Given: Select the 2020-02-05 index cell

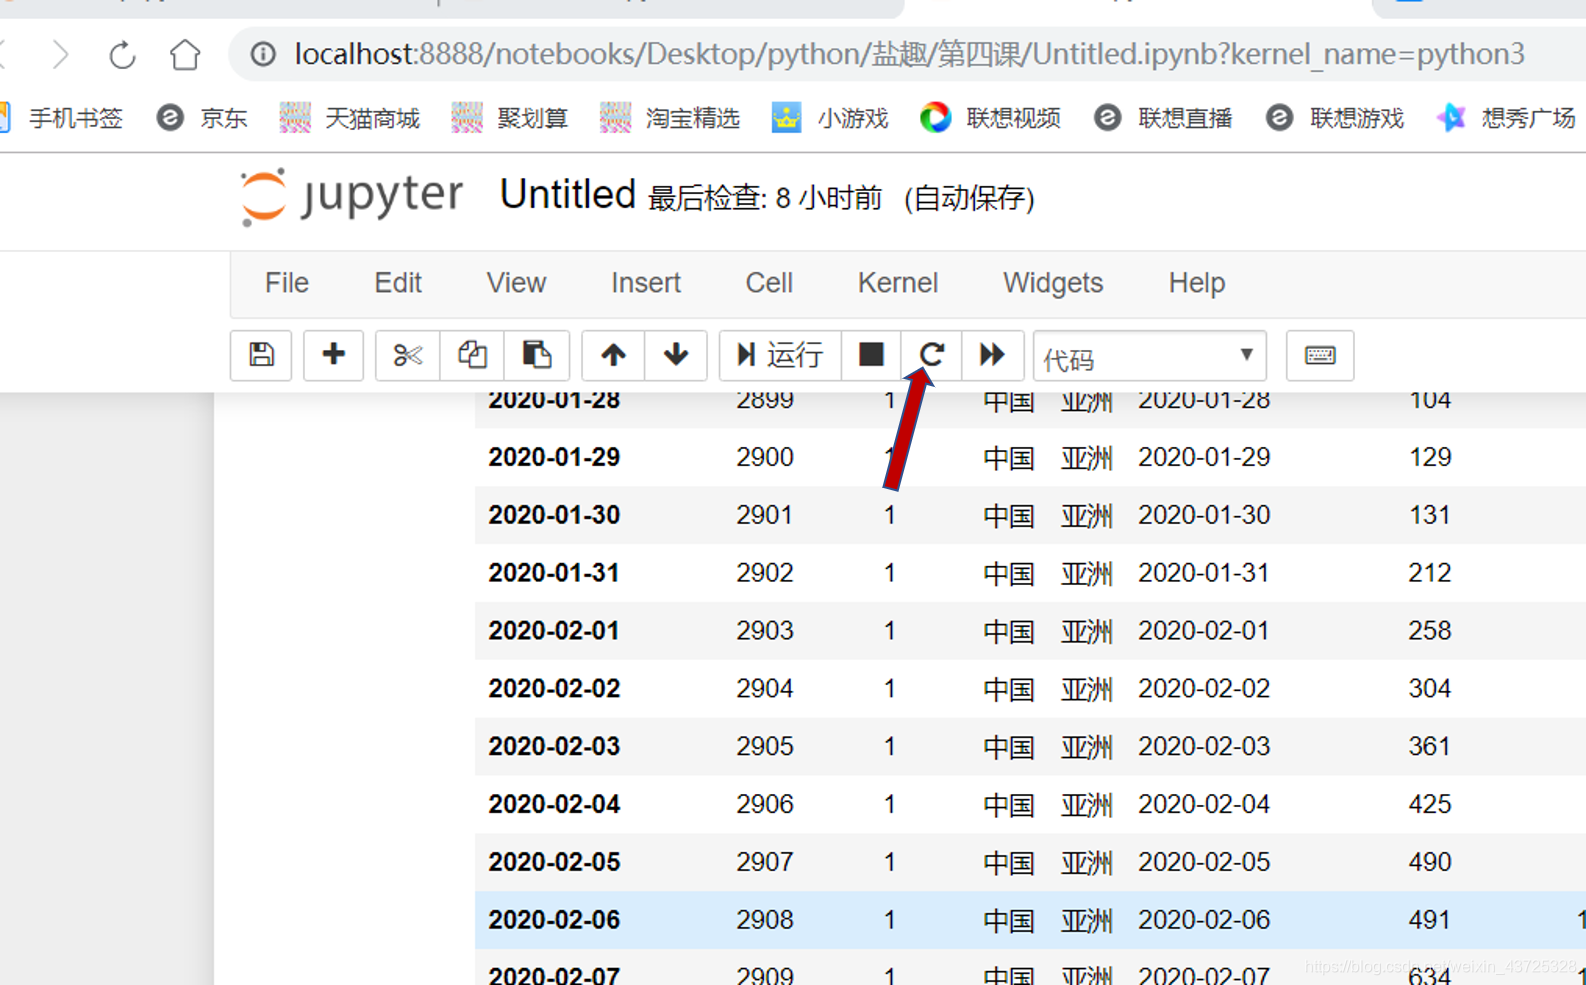Looking at the screenshot, I should [x=554, y=862].
